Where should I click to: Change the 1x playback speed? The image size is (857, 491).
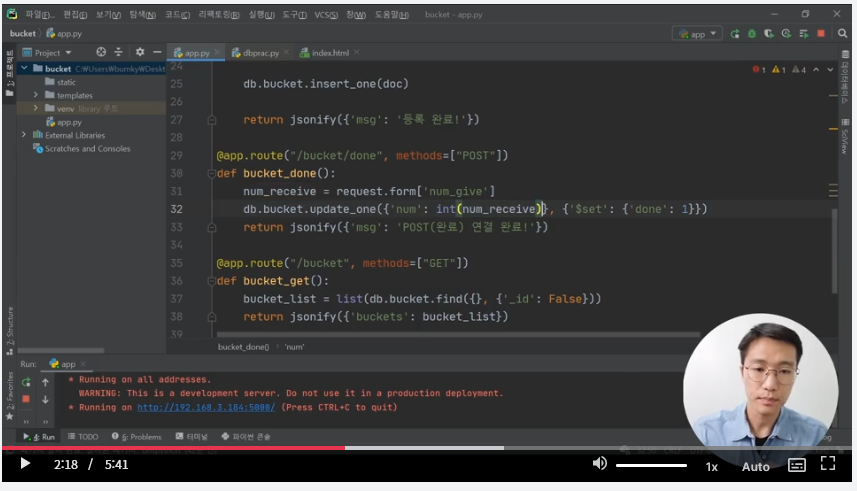[x=711, y=466]
